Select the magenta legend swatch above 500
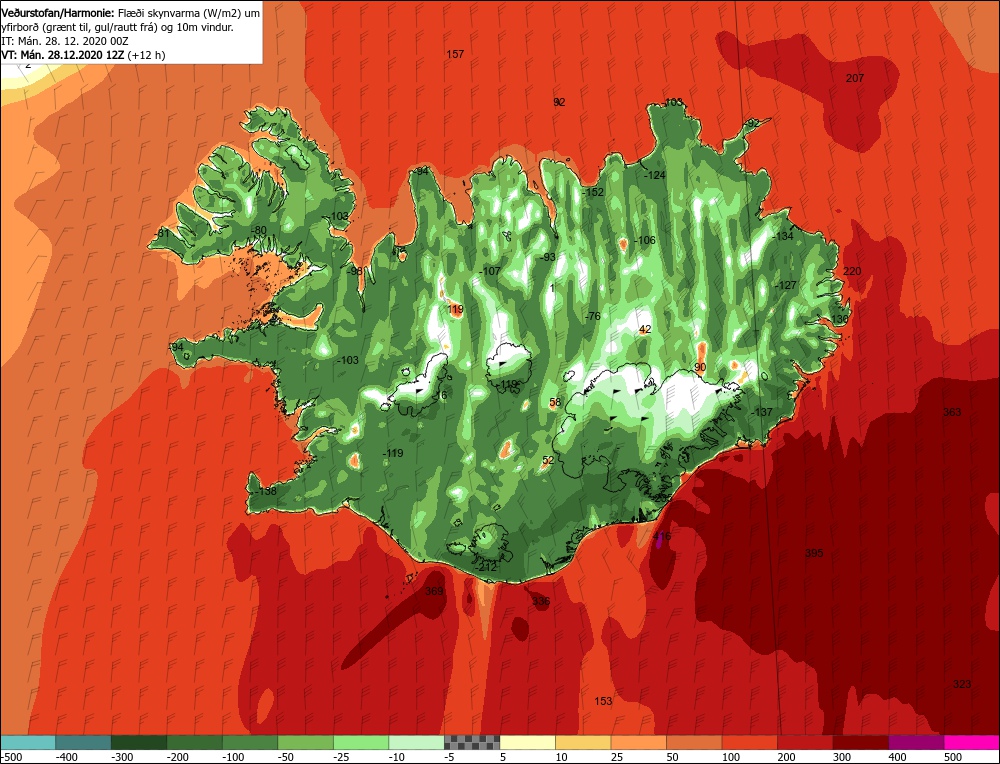Viewport: 1000px width, 764px height. (x=972, y=742)
